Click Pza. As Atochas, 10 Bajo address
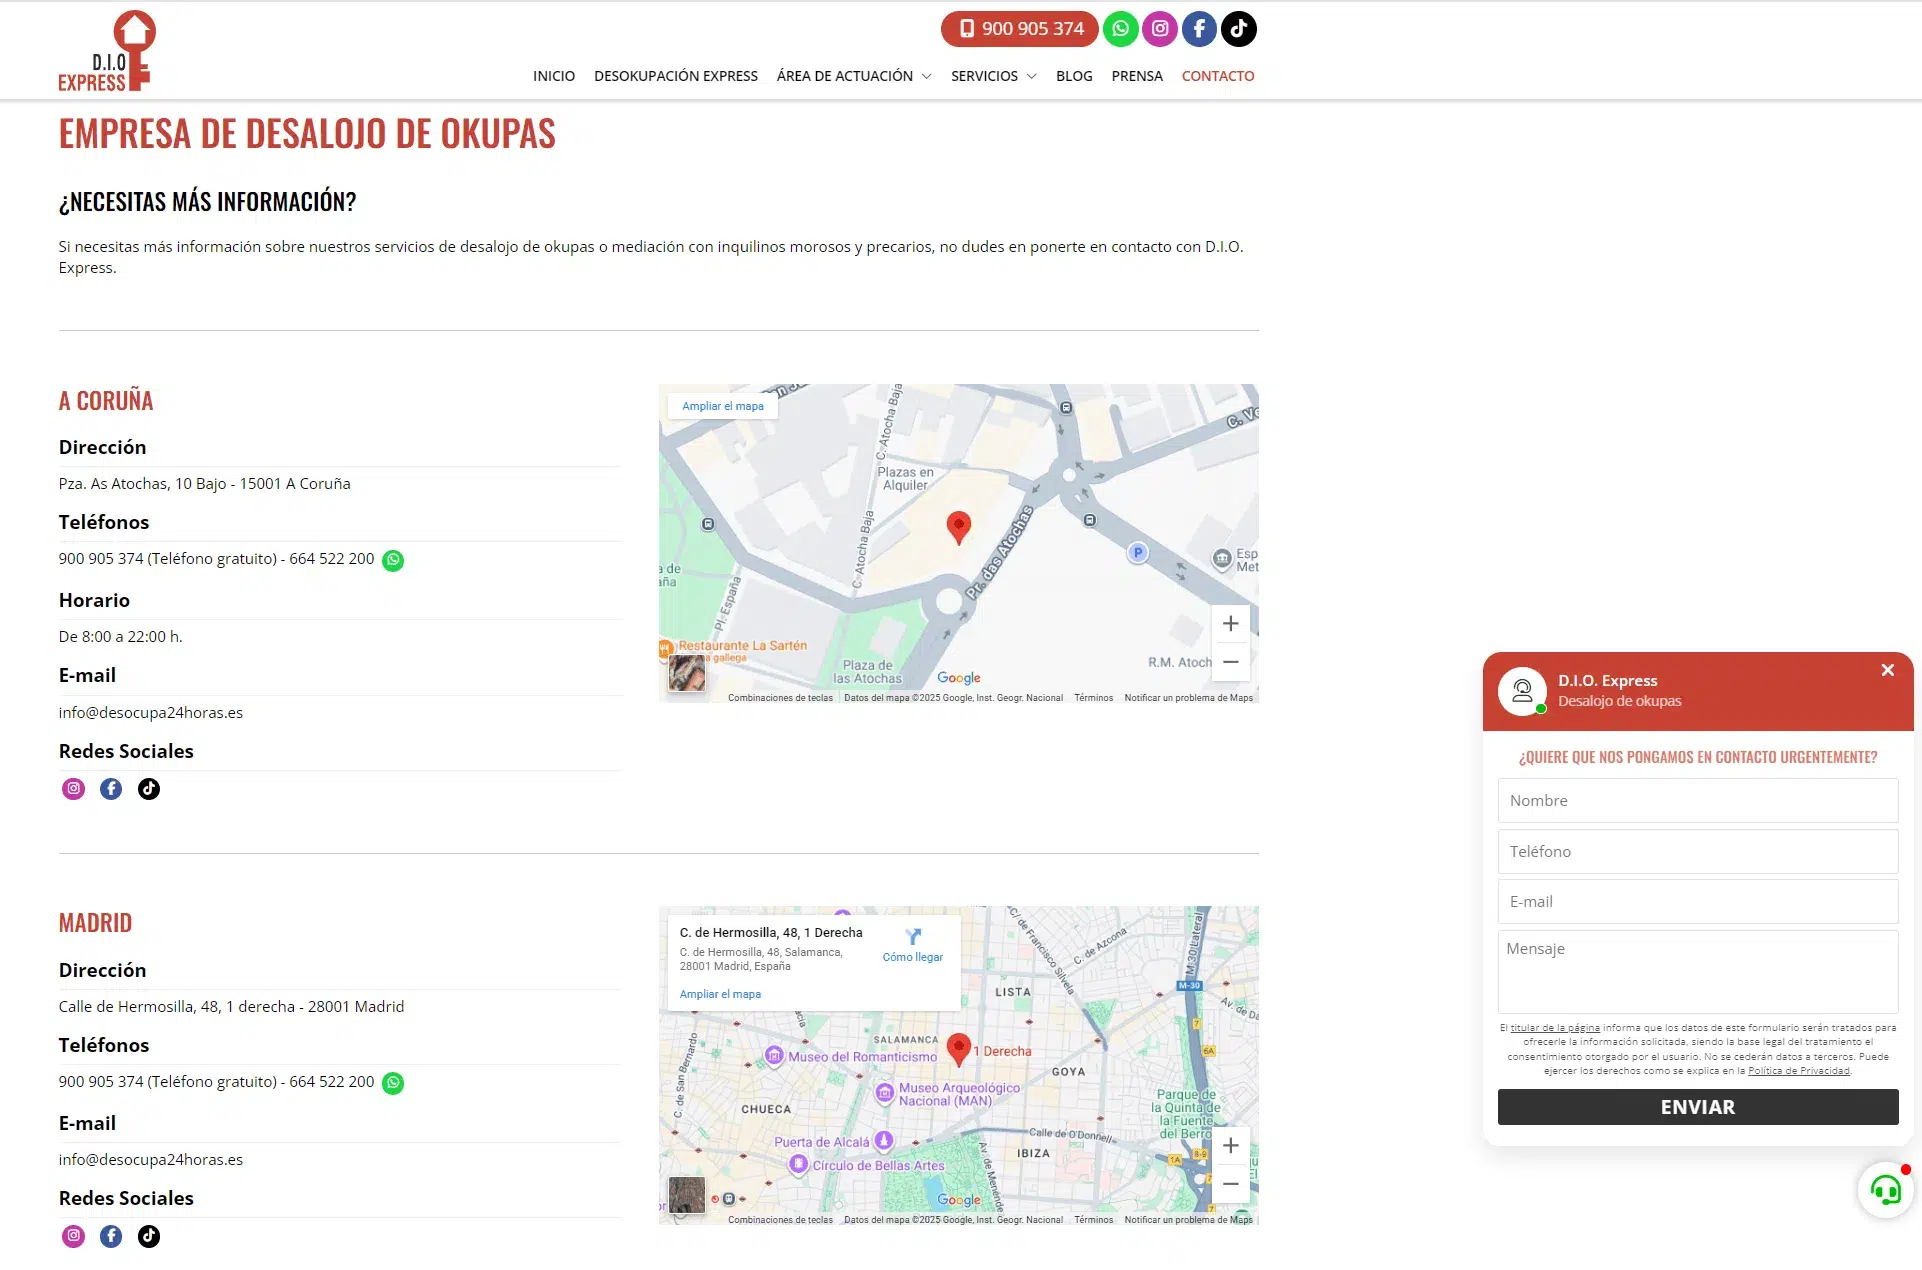The height and width of the screenshot is (1270, 1922). [205, 484]
